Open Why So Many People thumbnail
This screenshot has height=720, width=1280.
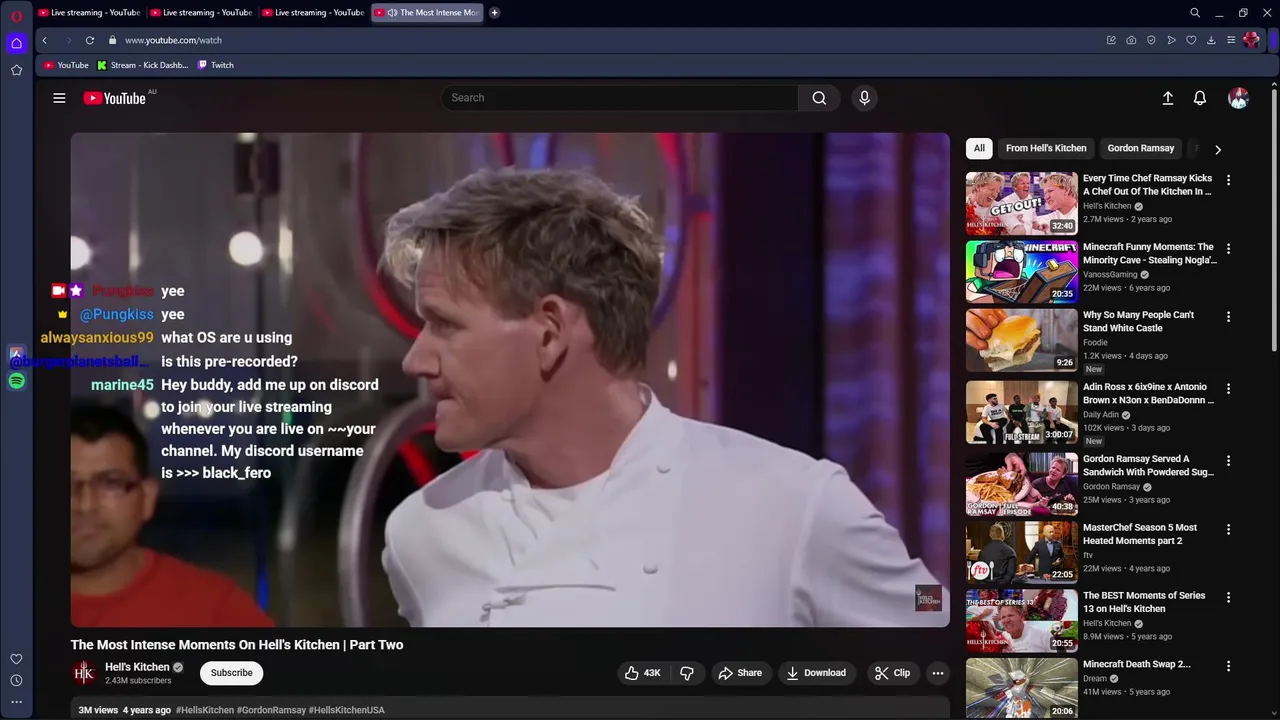click(1021, 339)
